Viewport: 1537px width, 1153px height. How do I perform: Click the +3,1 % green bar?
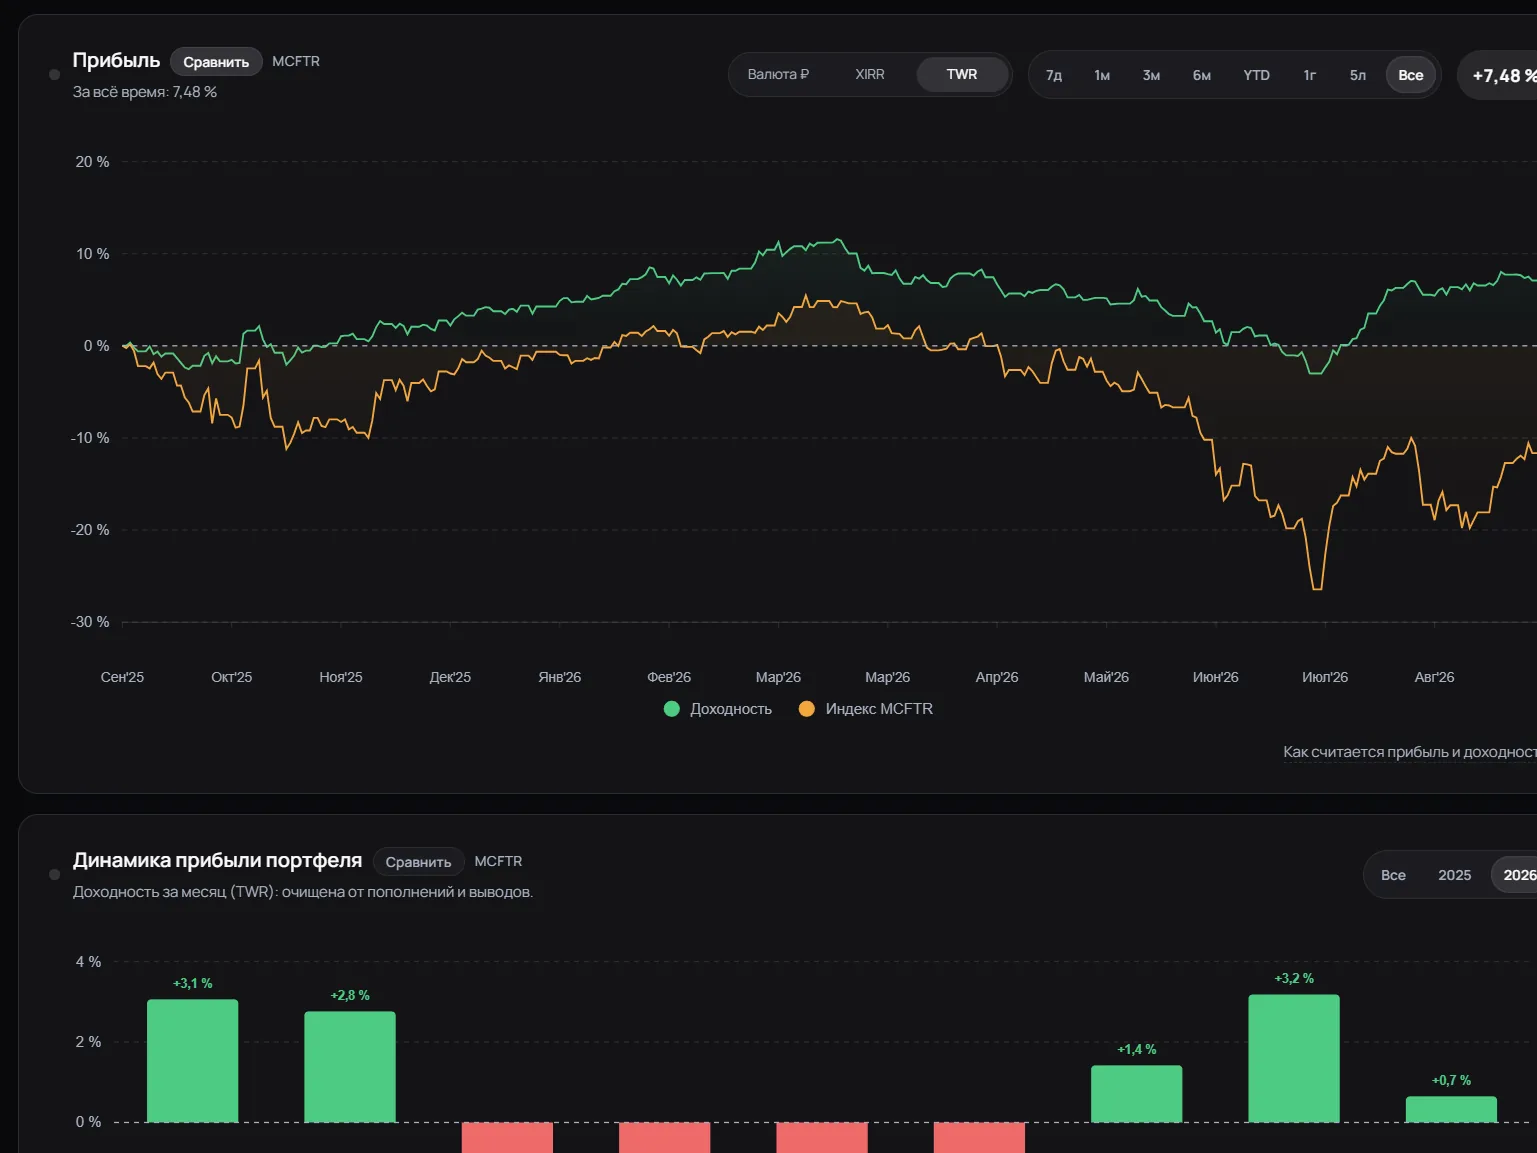coord(193,1060)
